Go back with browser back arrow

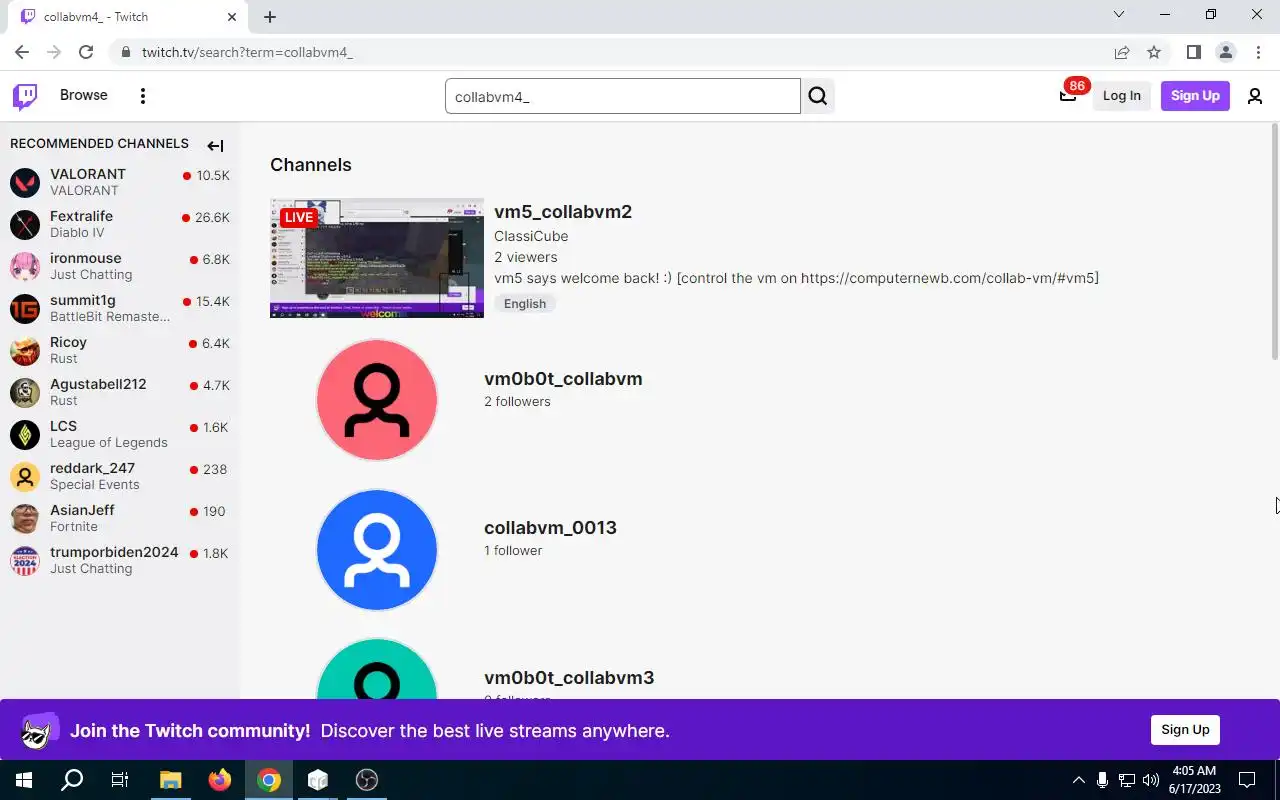[22, 52]
